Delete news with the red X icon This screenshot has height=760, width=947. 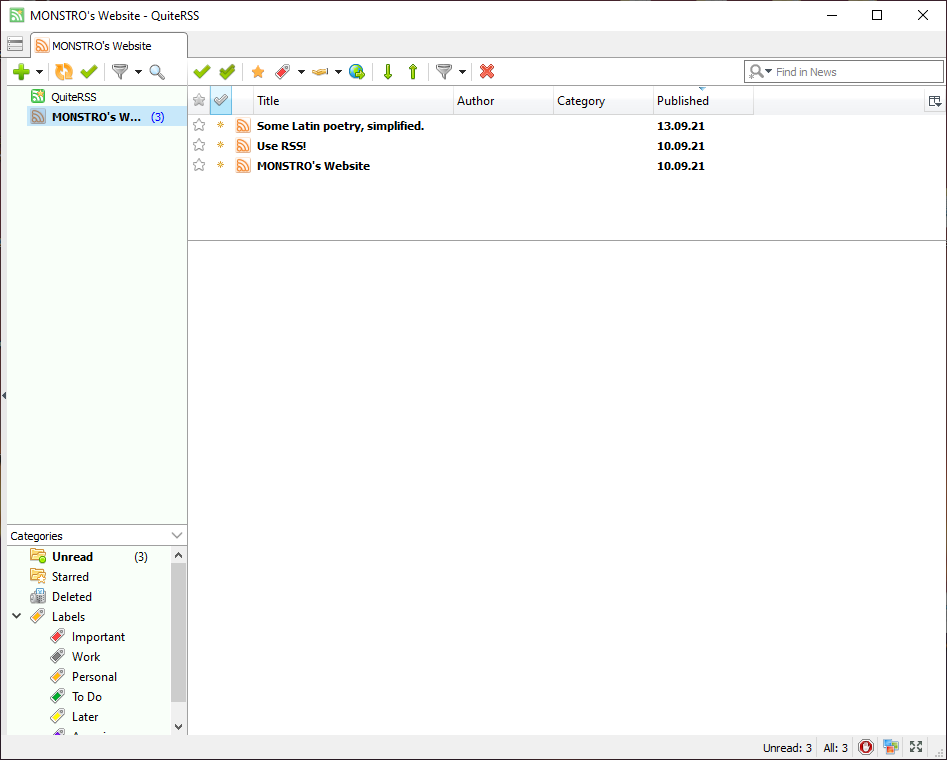[x=487, y=71]
